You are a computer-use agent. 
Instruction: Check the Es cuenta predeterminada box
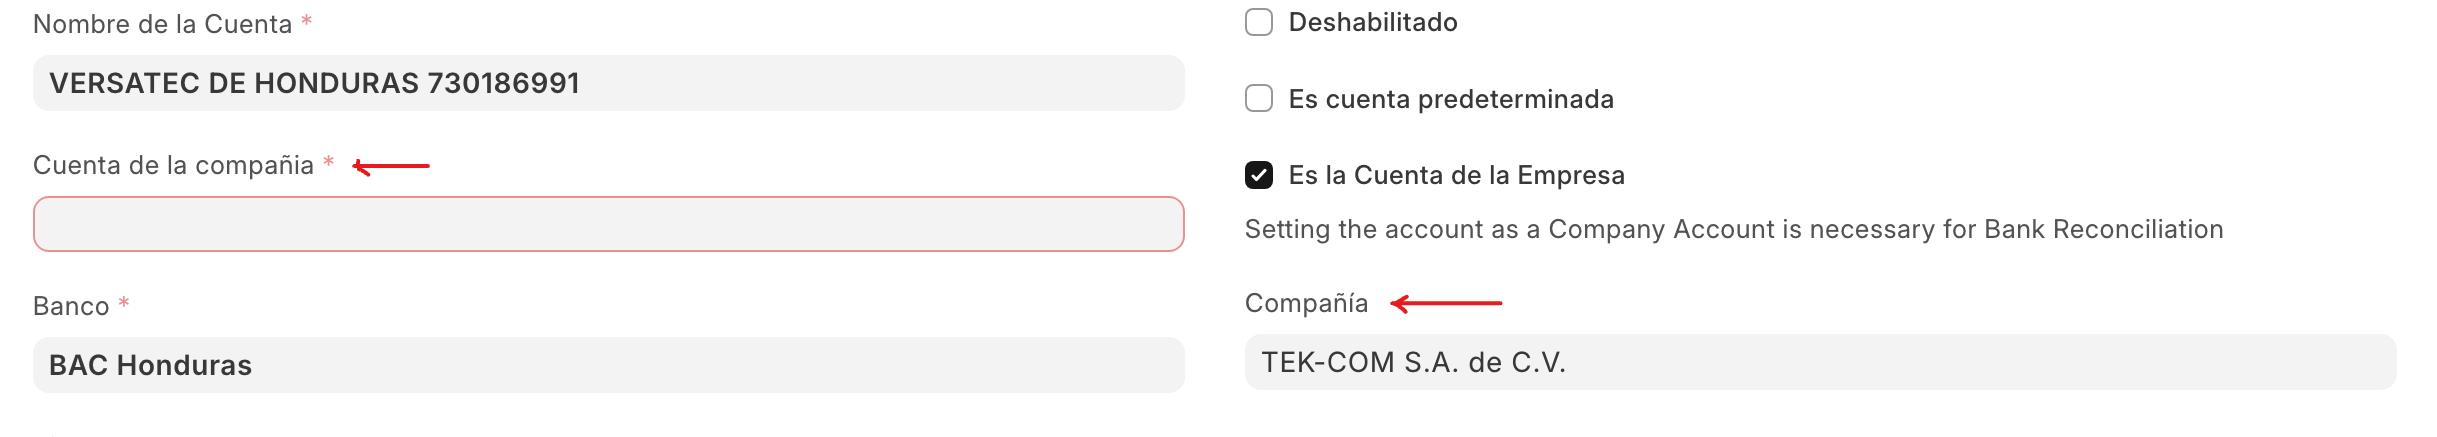click(1258, 98)
